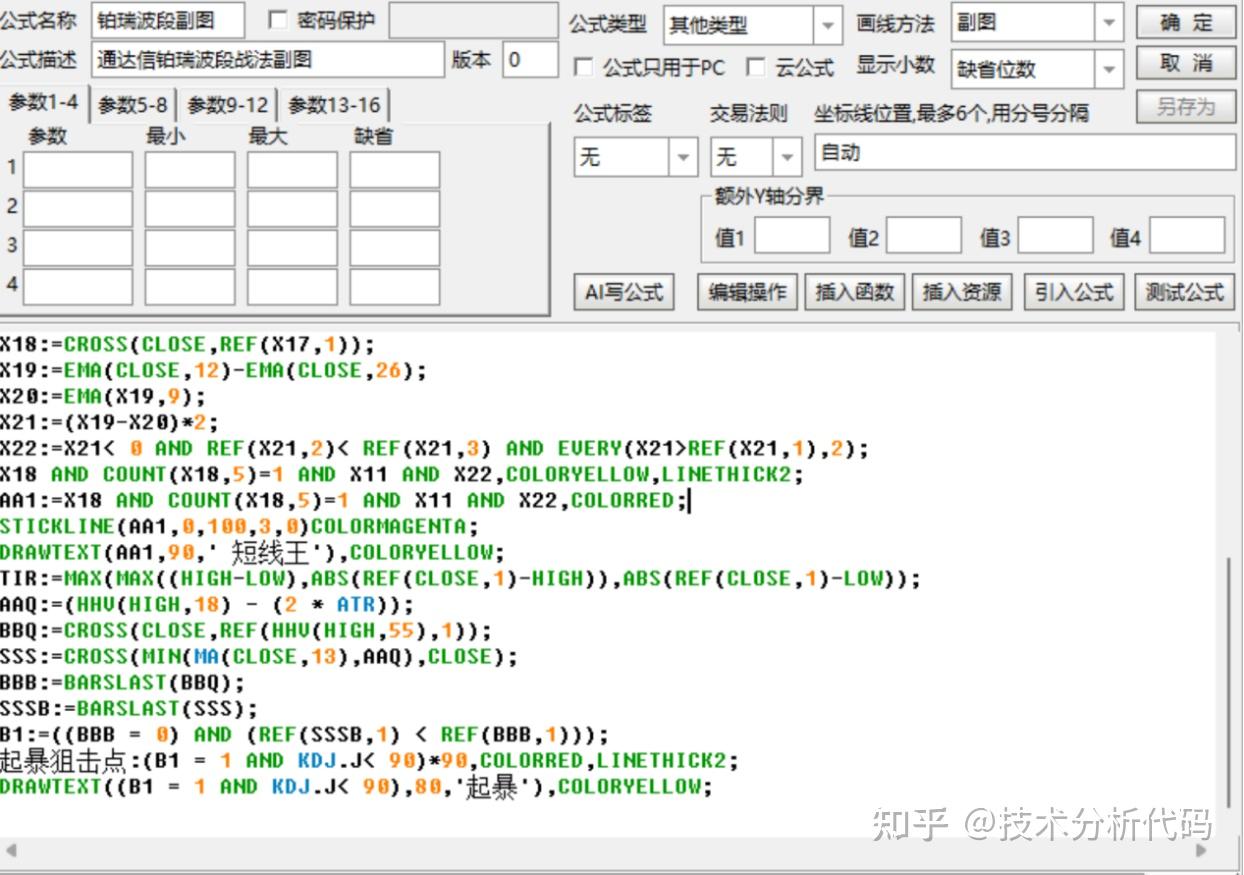Viewport: 1244px width, 875px height.
Task: Click the 版本 number field
Action: coord(530,60)
